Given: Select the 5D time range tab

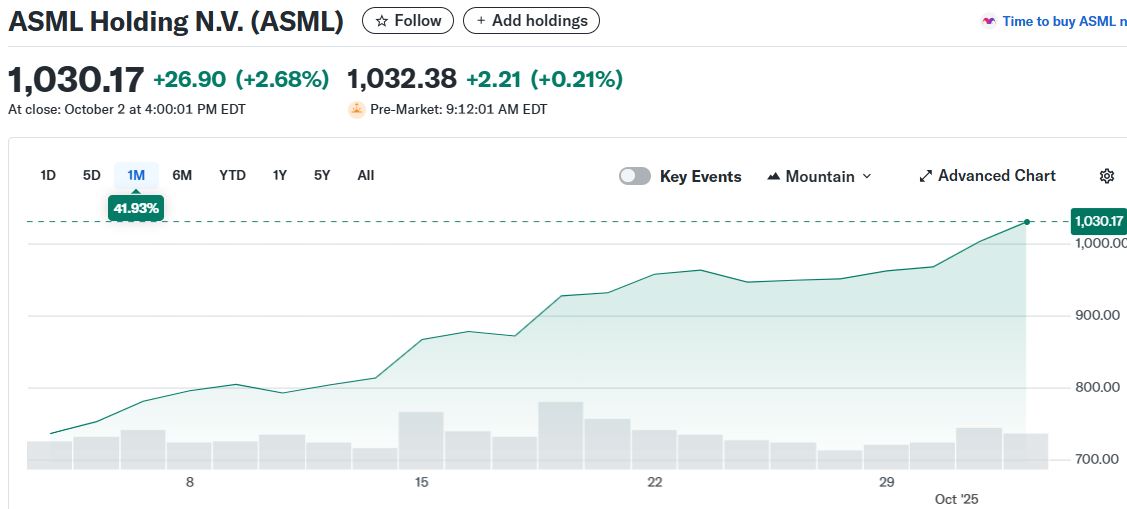Looking at the screenshot, I should [x=92, y=175].
